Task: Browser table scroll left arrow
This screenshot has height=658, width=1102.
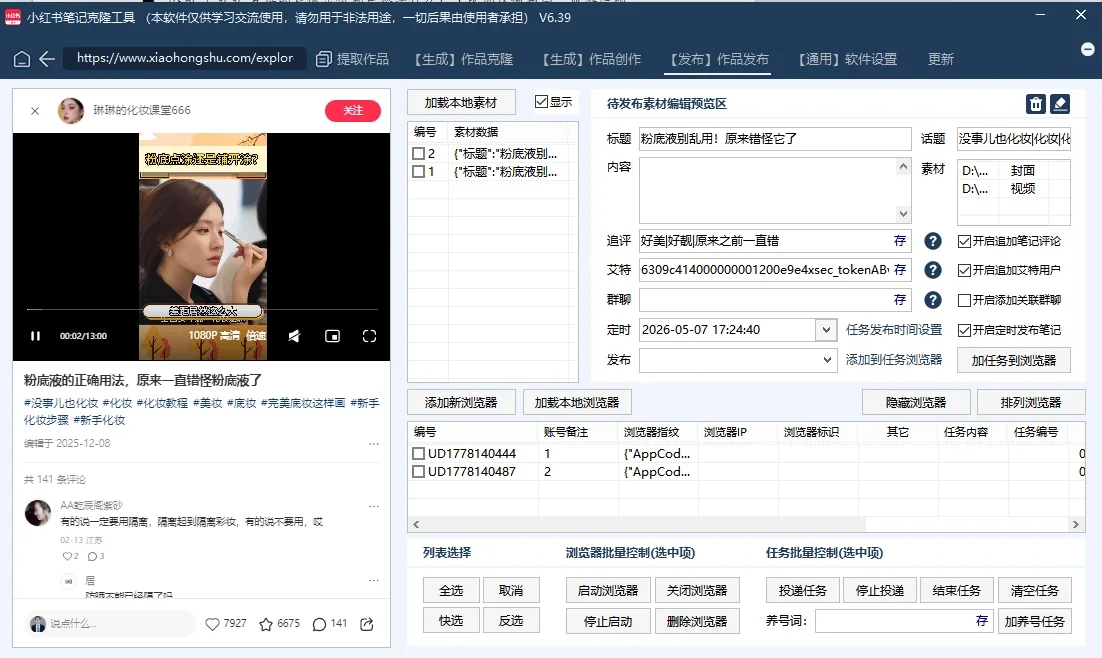Action: coord(416,524)
